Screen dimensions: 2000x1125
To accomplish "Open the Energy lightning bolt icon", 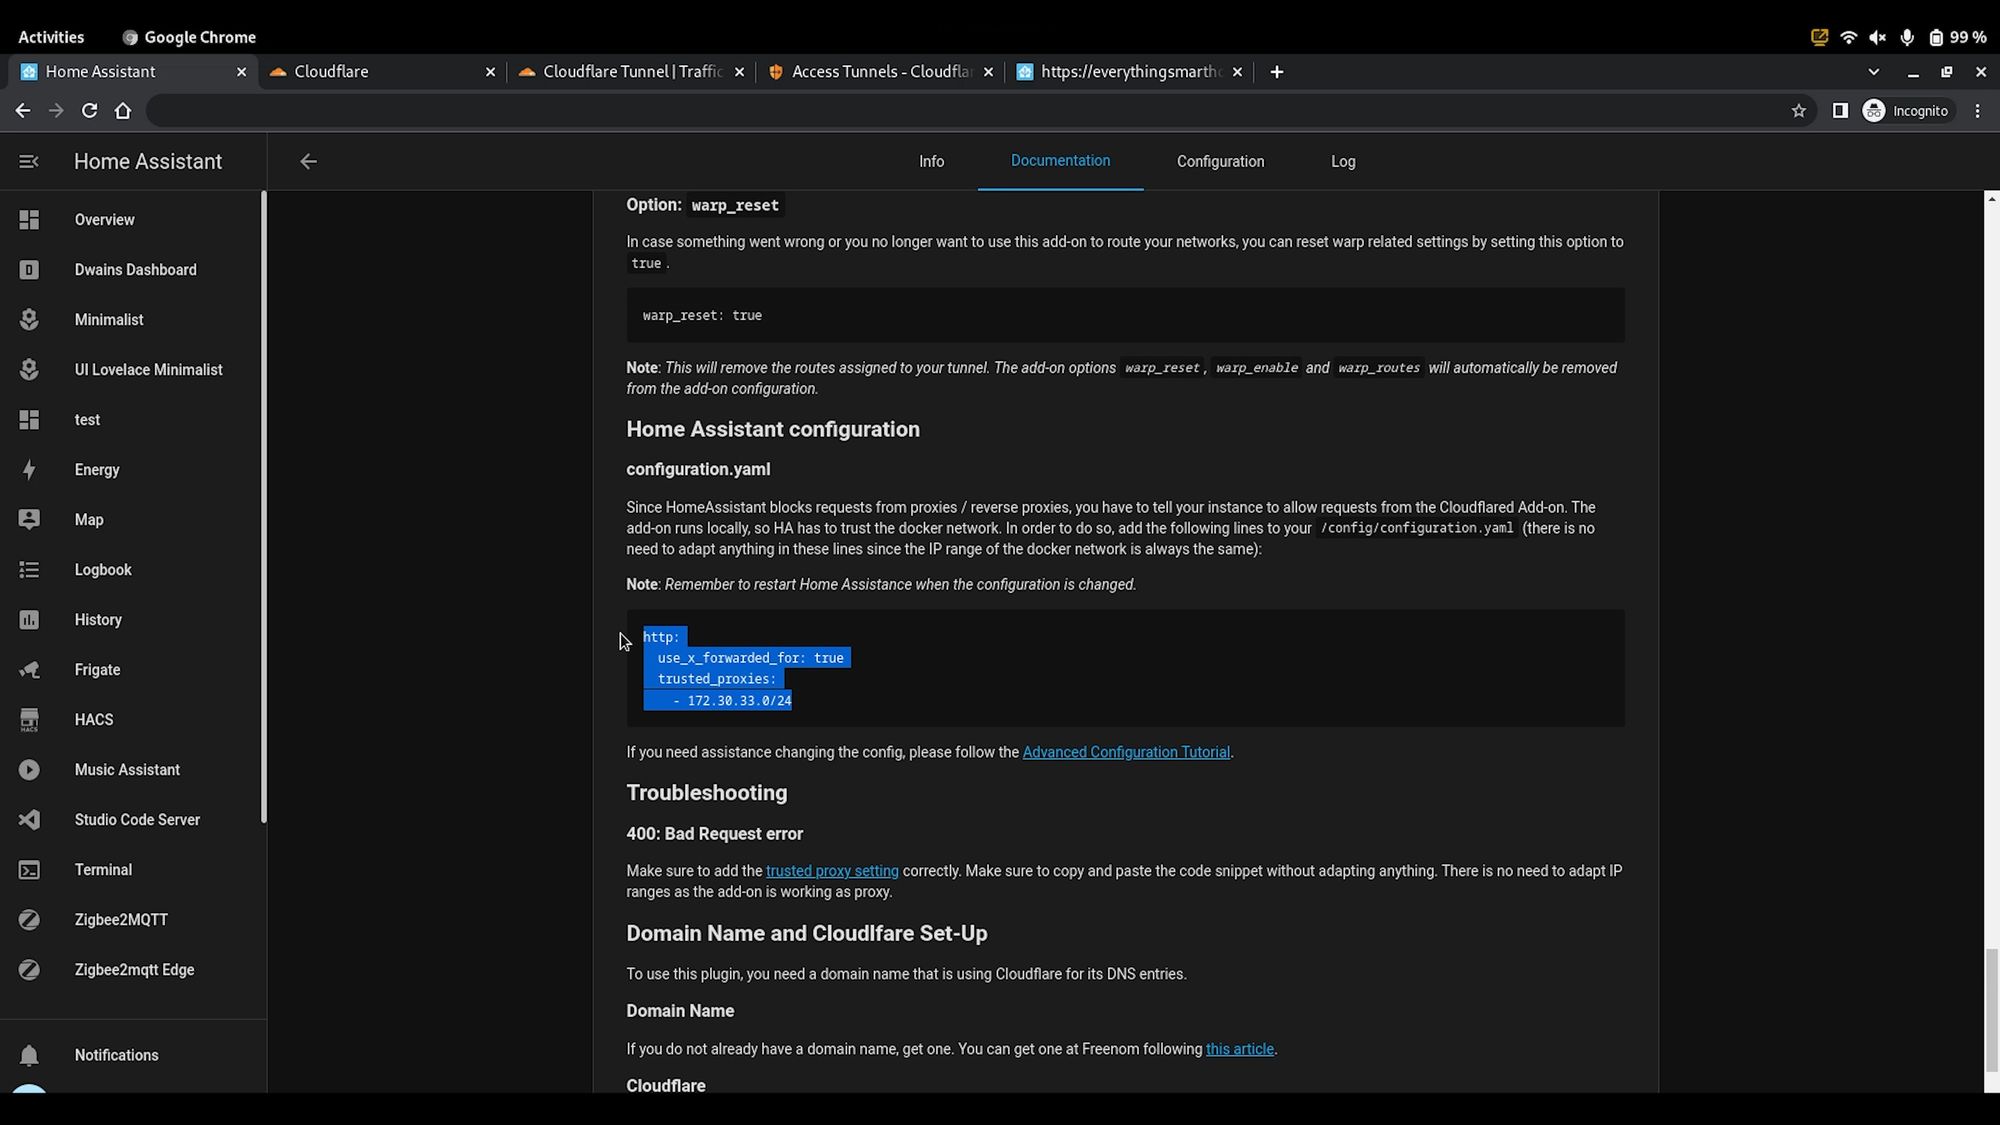I will pos(29,470).
